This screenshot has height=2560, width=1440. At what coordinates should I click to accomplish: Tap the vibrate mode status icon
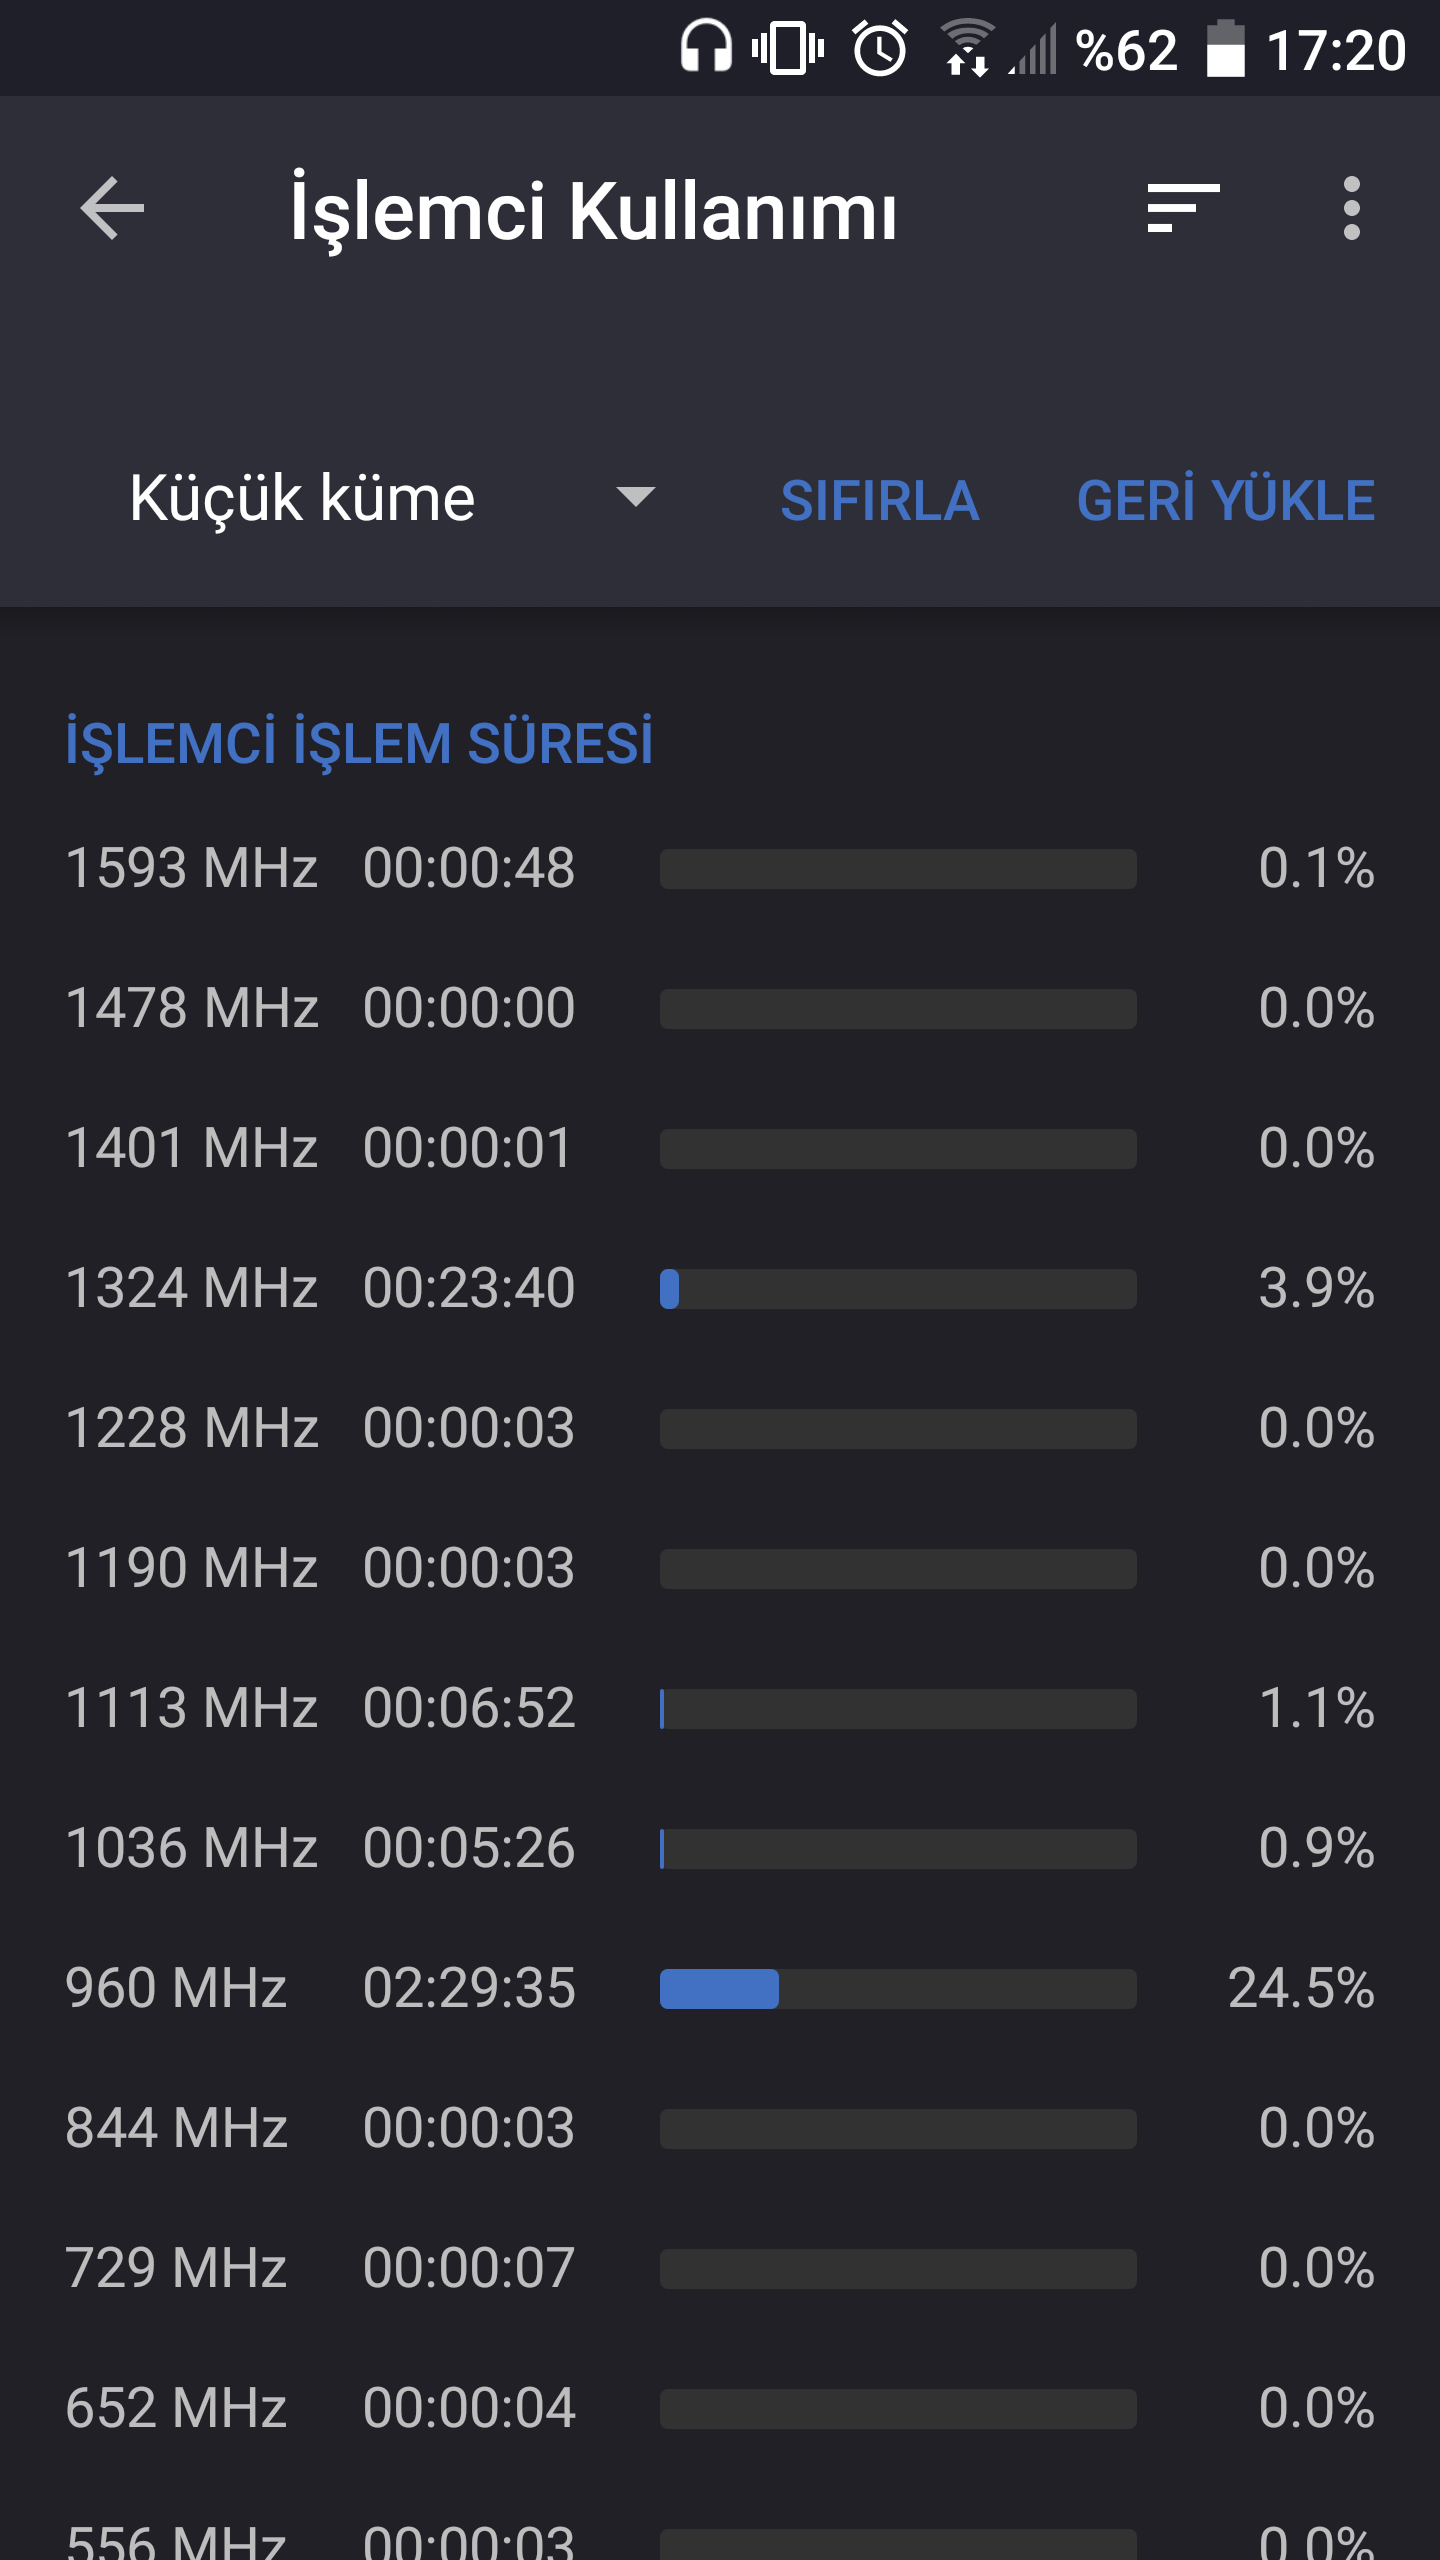788,48
